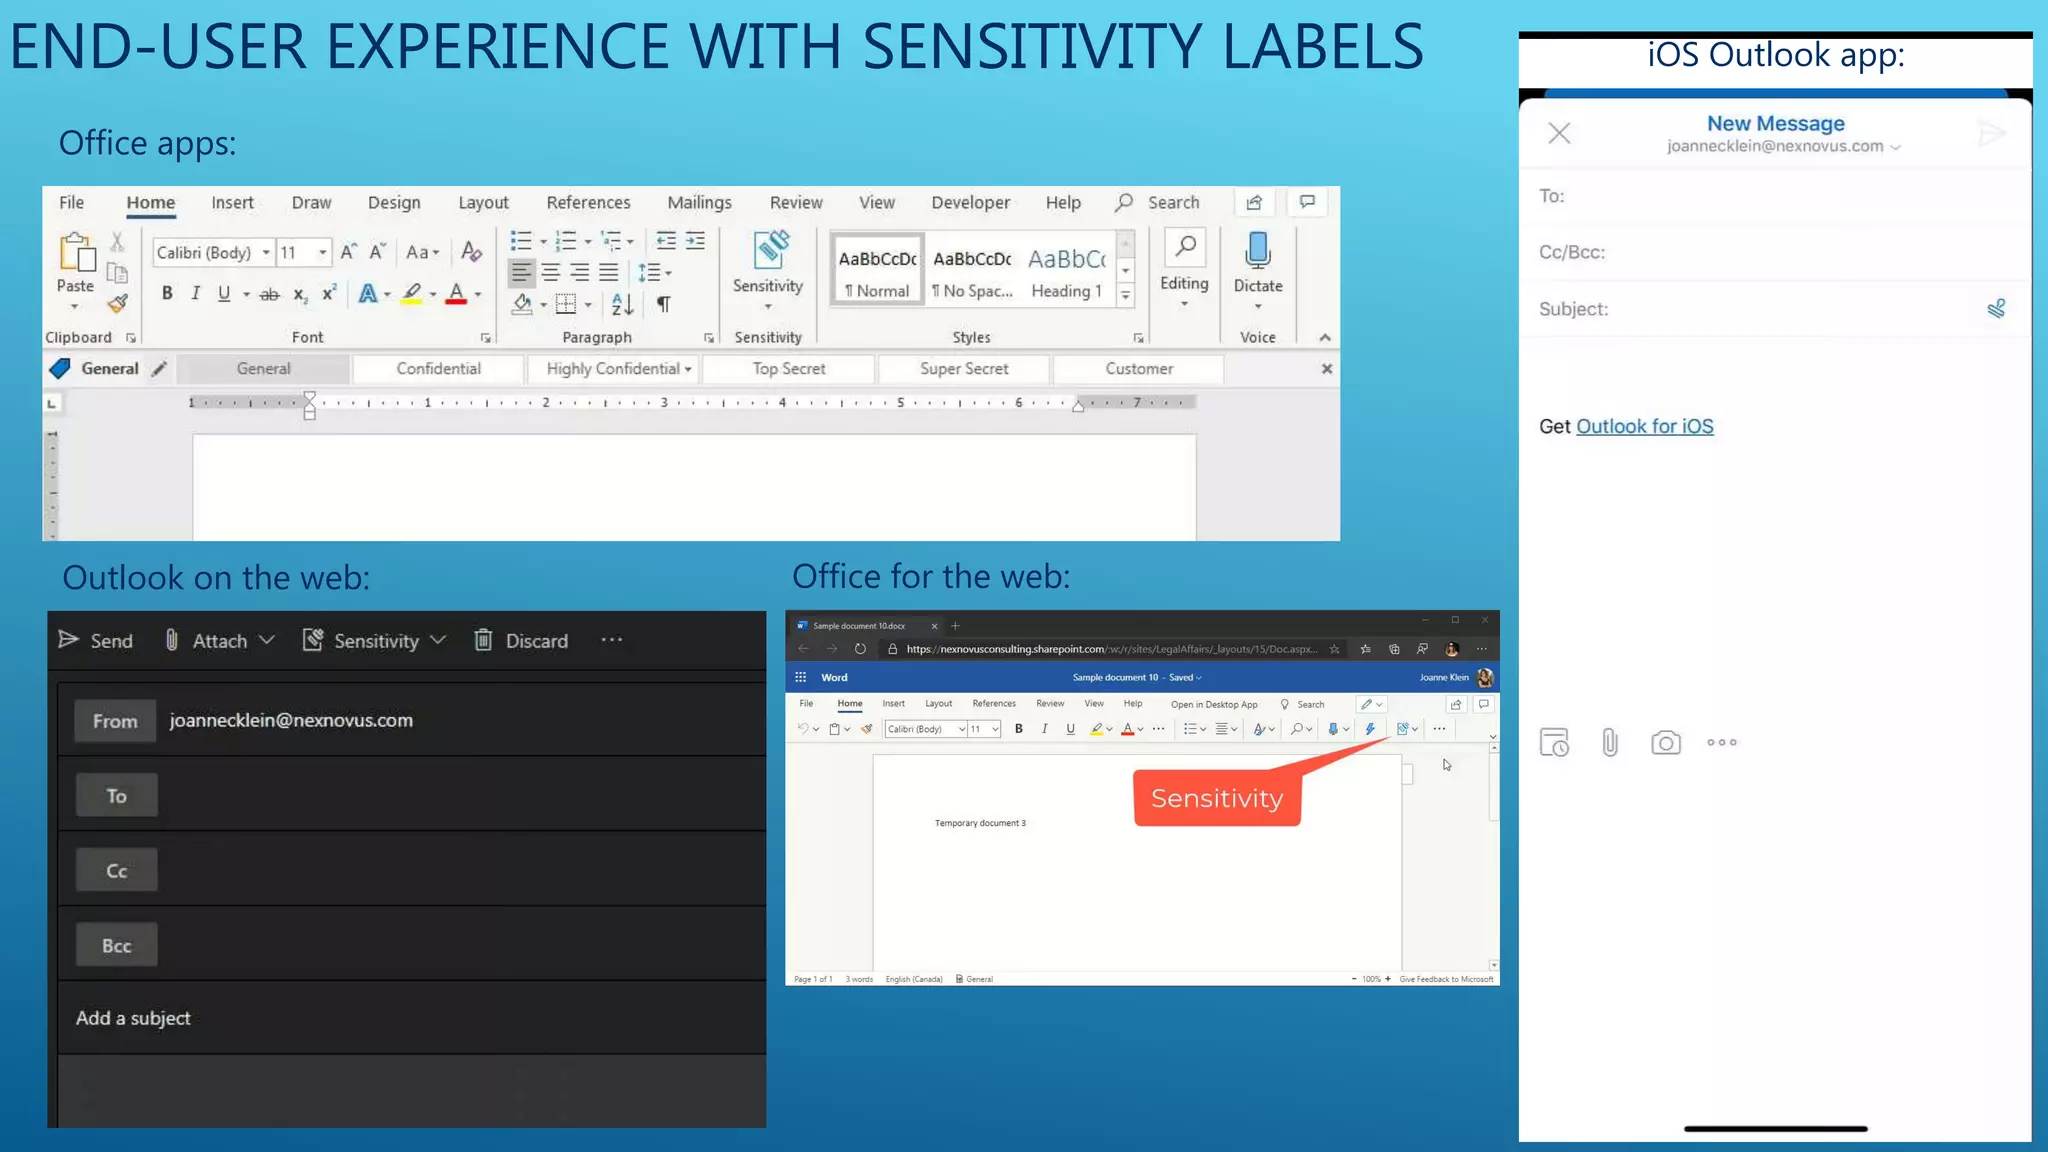Click the edit pencil beside General label

(158, 369)
